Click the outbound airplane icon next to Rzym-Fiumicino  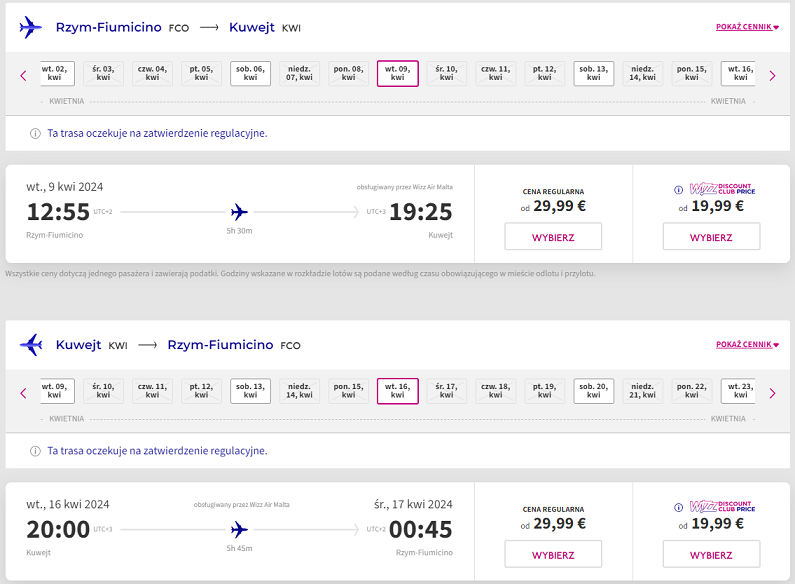coord(30,27)
